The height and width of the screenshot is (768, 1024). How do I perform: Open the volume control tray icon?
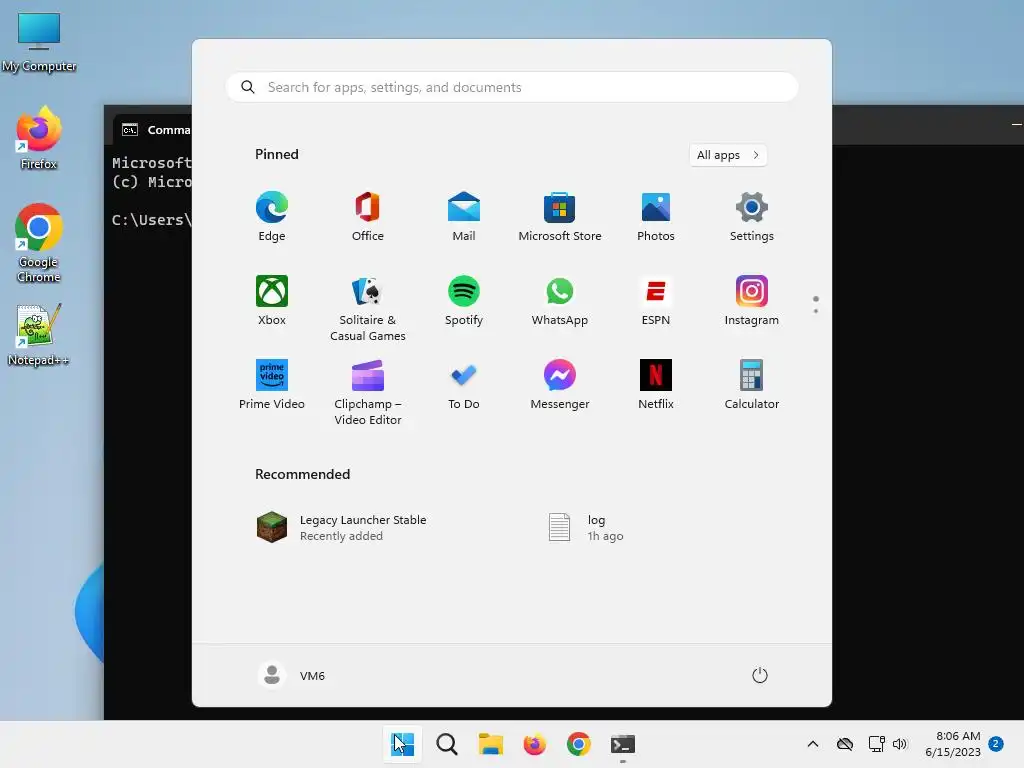pyautogui.click(x=900, y=744)
